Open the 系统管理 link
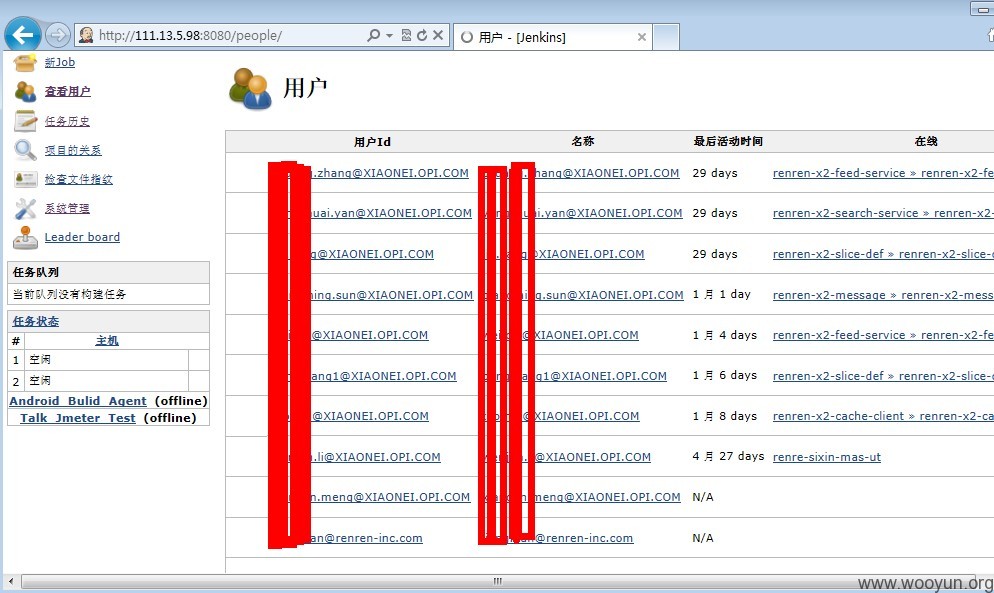 pos(67,208)
